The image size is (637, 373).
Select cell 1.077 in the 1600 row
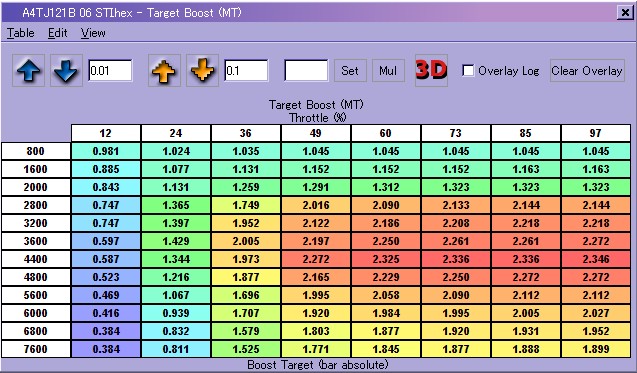point(176,169)
